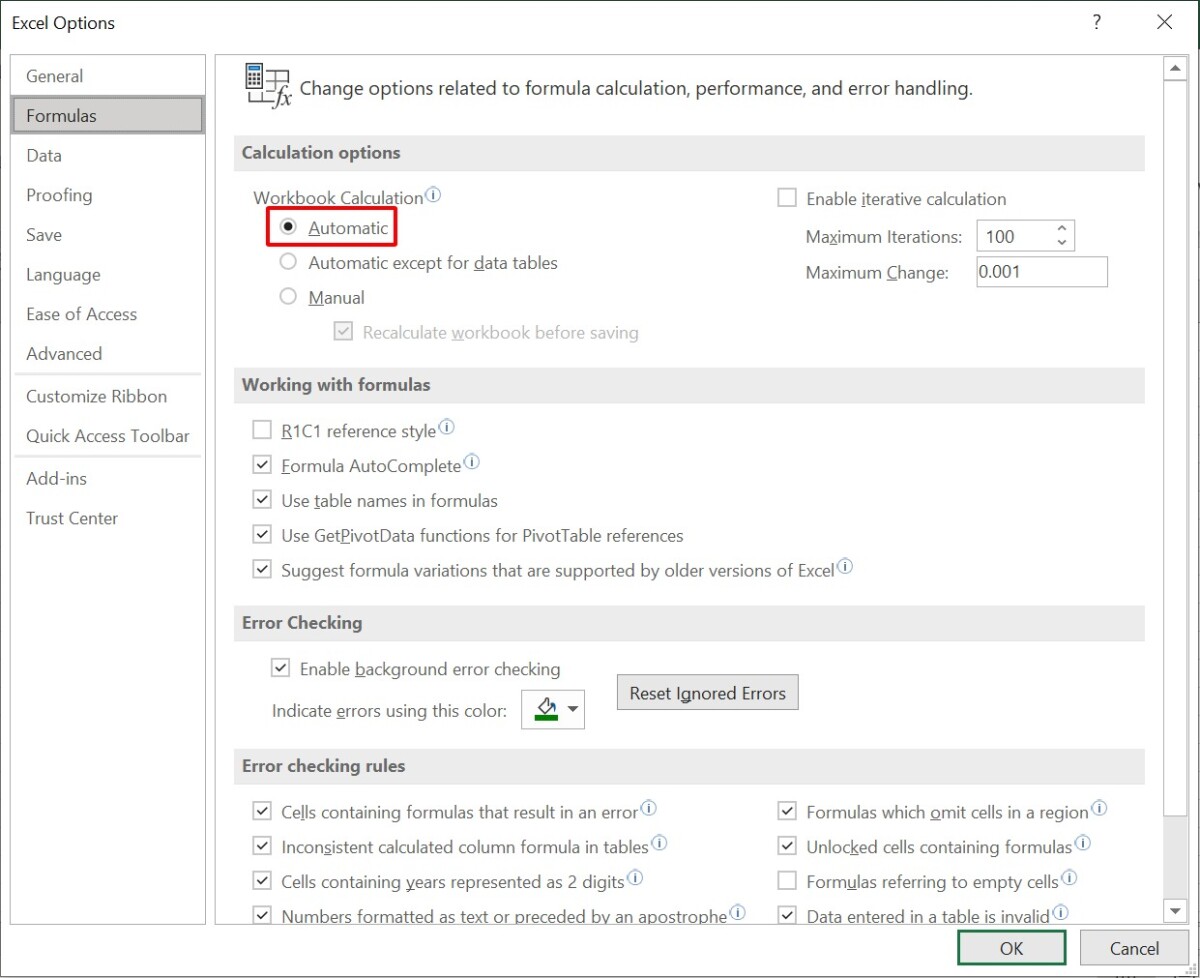
Task: Toggle Suggest formula variations checkbox
Action: click(262, 570)
